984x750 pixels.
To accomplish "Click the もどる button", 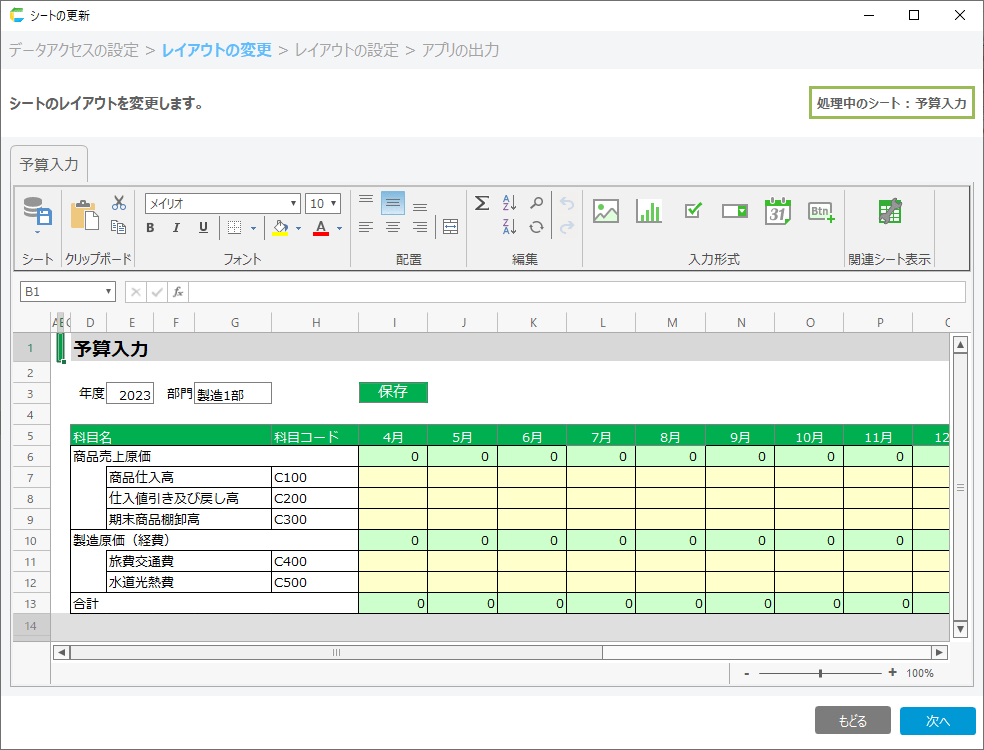I will pyautogui.click(x=852, y=721).
